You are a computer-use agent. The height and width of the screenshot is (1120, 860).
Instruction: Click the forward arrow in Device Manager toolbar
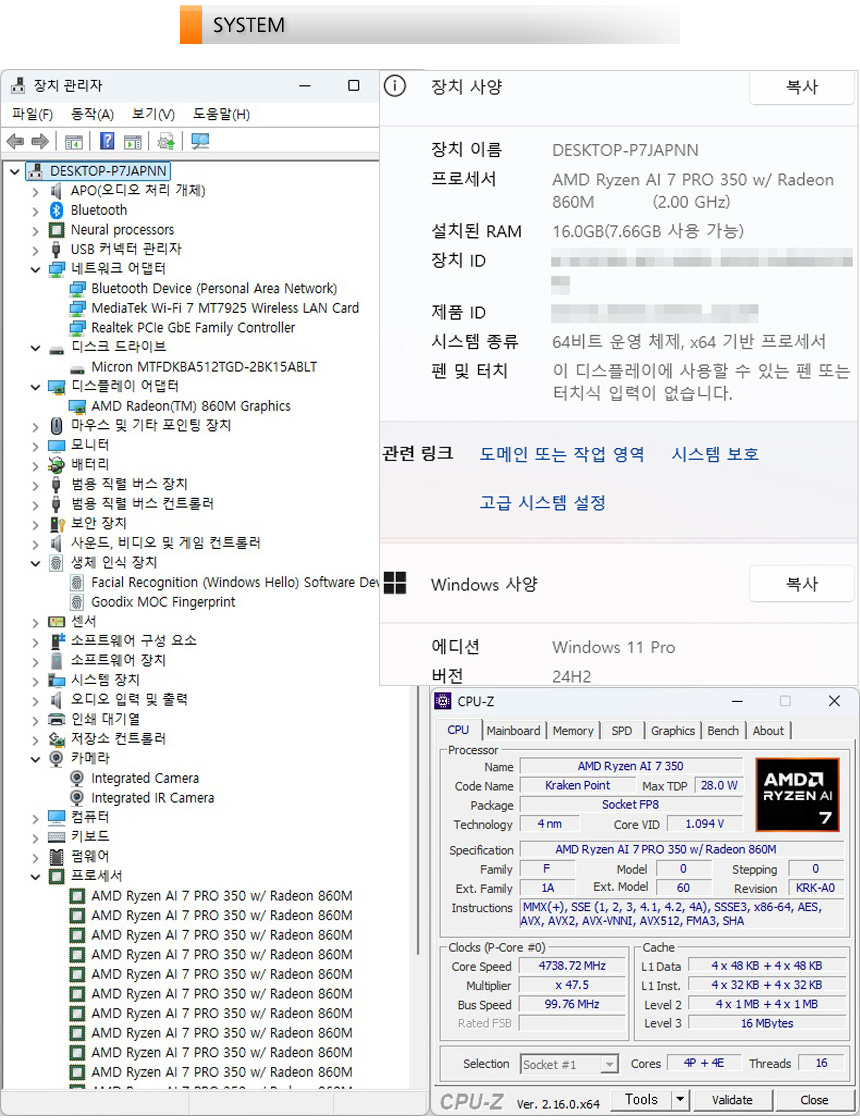pos(40,141)
